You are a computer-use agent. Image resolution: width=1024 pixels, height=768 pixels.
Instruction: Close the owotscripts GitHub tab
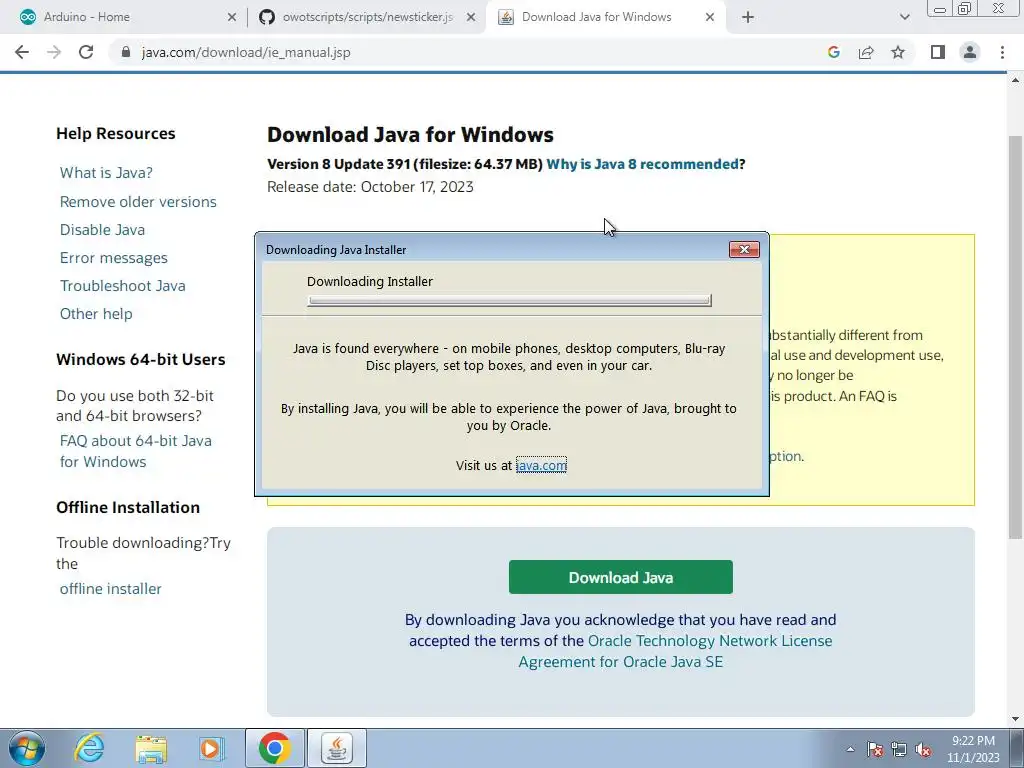coord(471,18)
